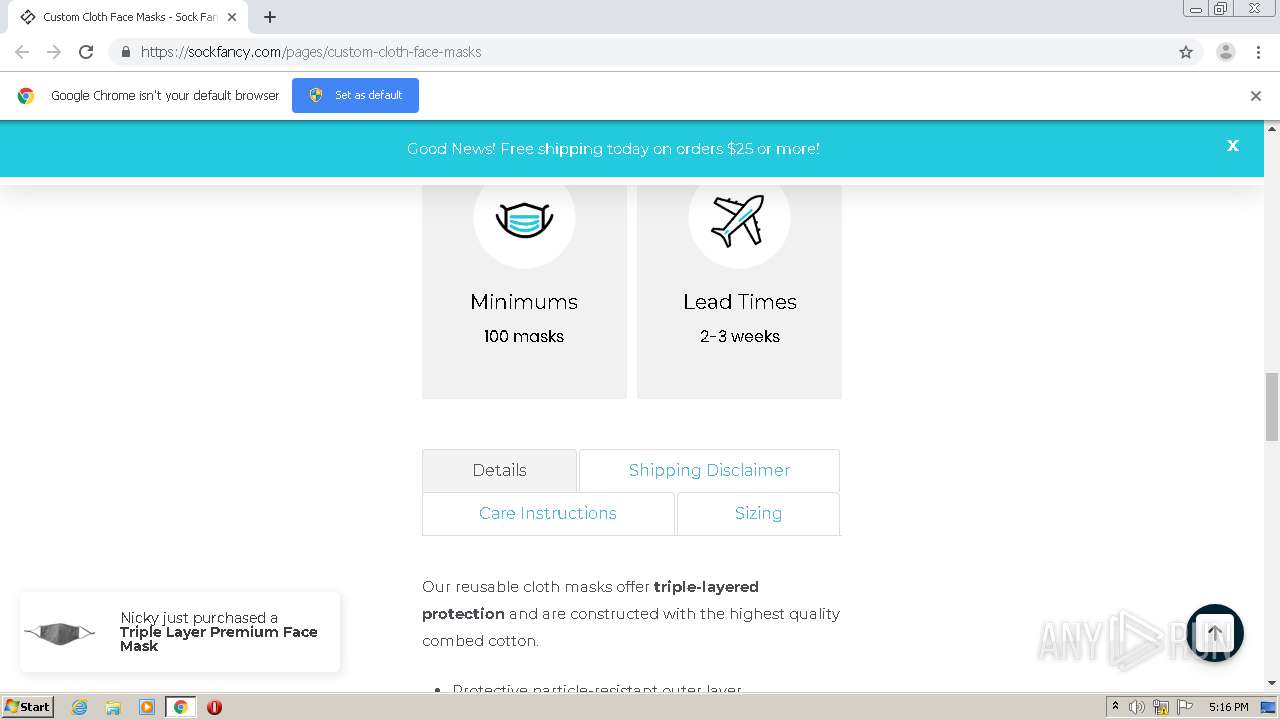
Task: Open the Chrome profile avatar
Action: 1226,52
